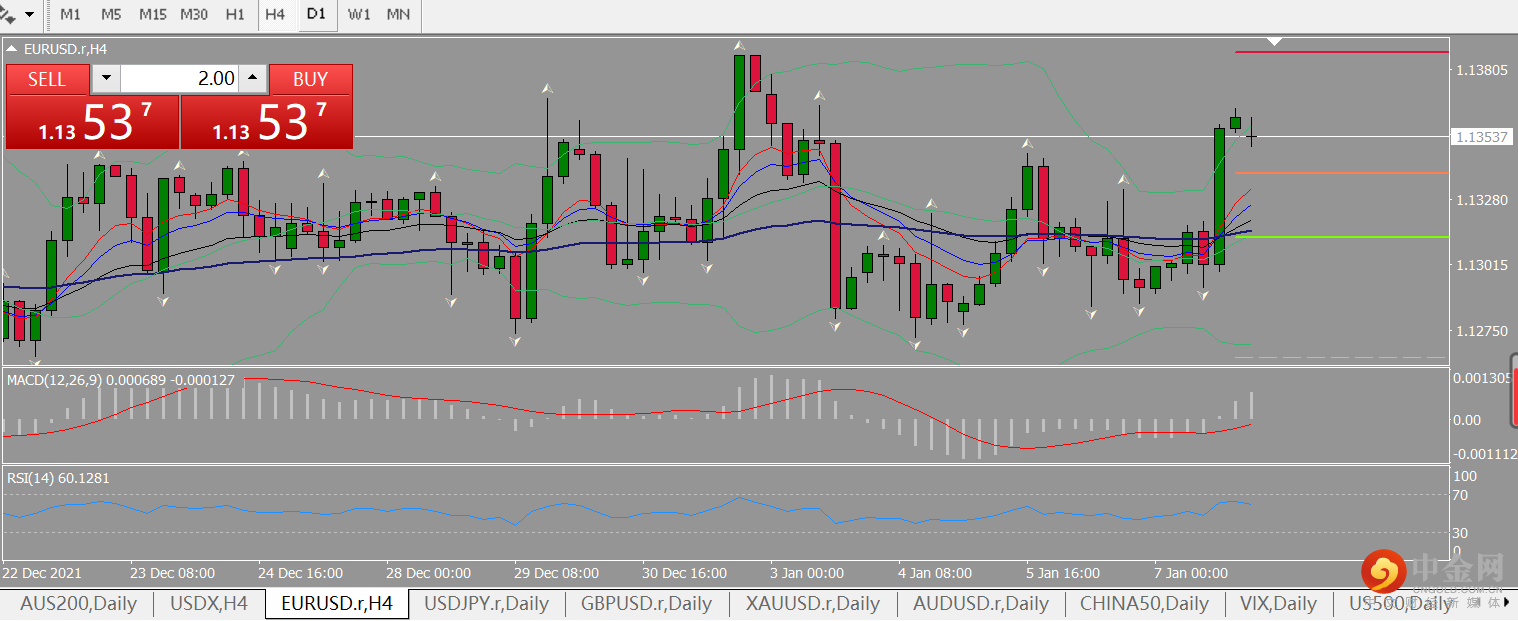The width and height of the screenshot is (1518, 621).
Task: Click the RSI(14) 60.1281 indicator label
Action: click(58, 478)
